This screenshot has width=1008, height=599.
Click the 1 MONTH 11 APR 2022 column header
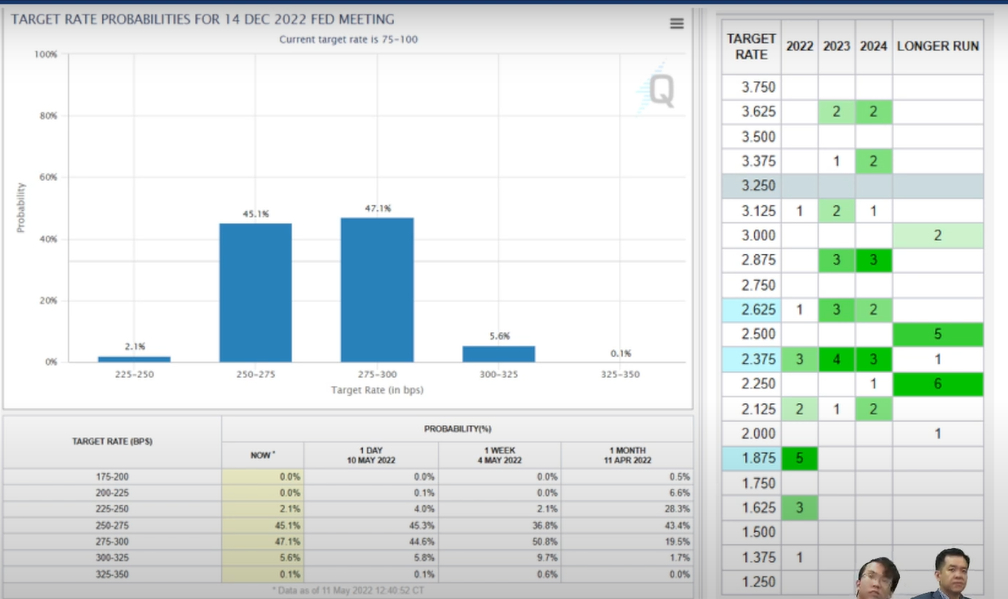pos(626,455)
